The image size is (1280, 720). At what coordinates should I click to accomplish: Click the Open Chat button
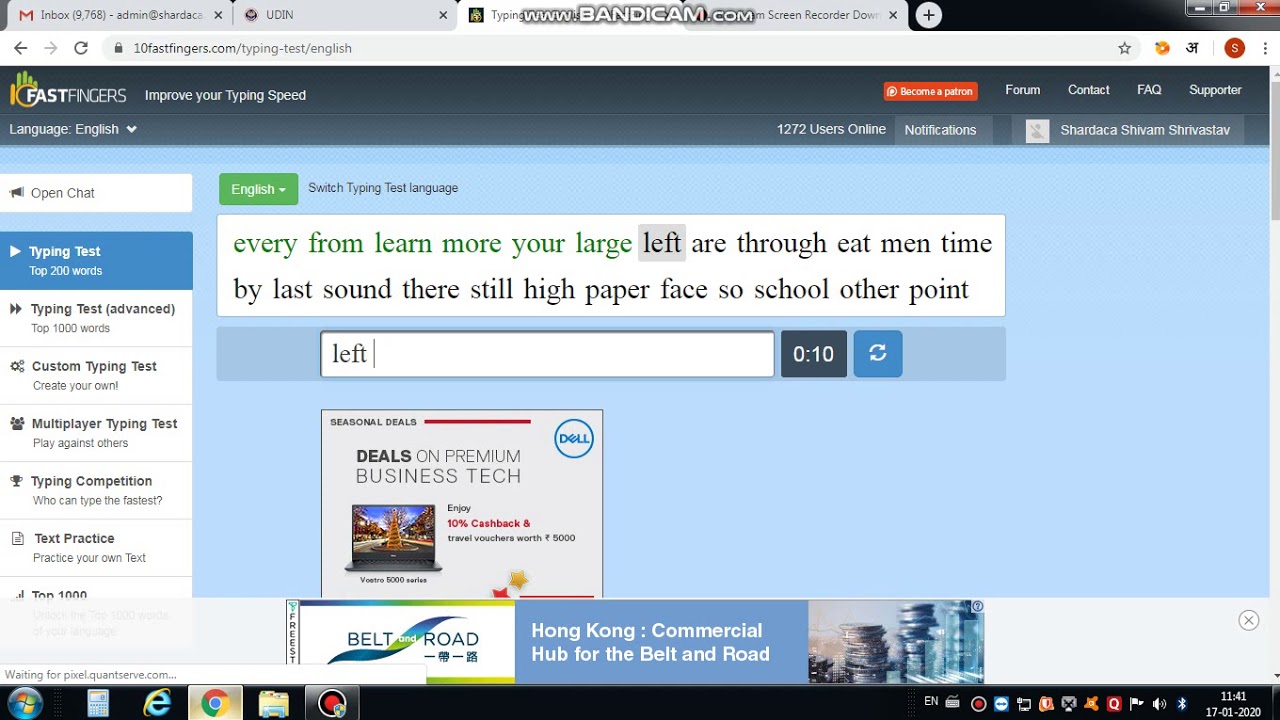(x=96, y=193)
